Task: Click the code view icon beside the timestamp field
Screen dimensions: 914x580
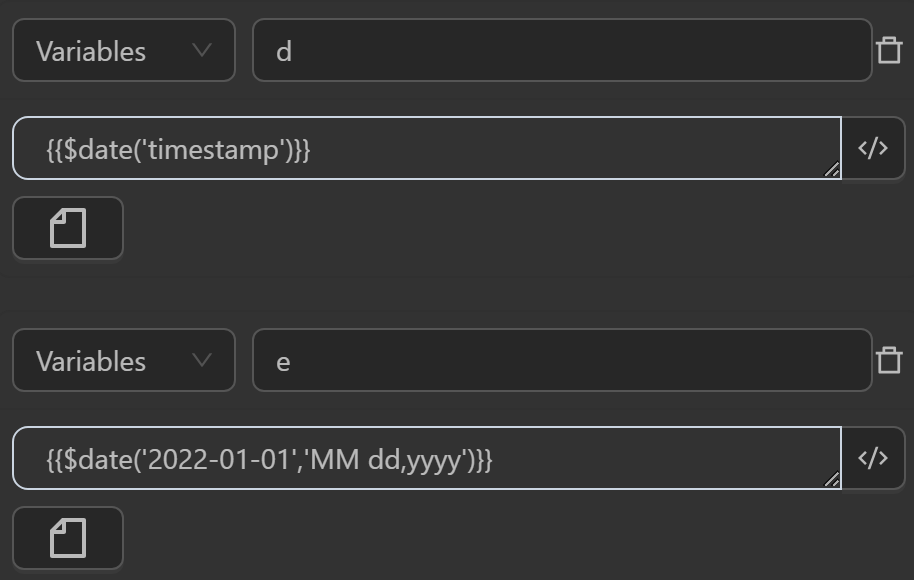Action: point(873,148)
